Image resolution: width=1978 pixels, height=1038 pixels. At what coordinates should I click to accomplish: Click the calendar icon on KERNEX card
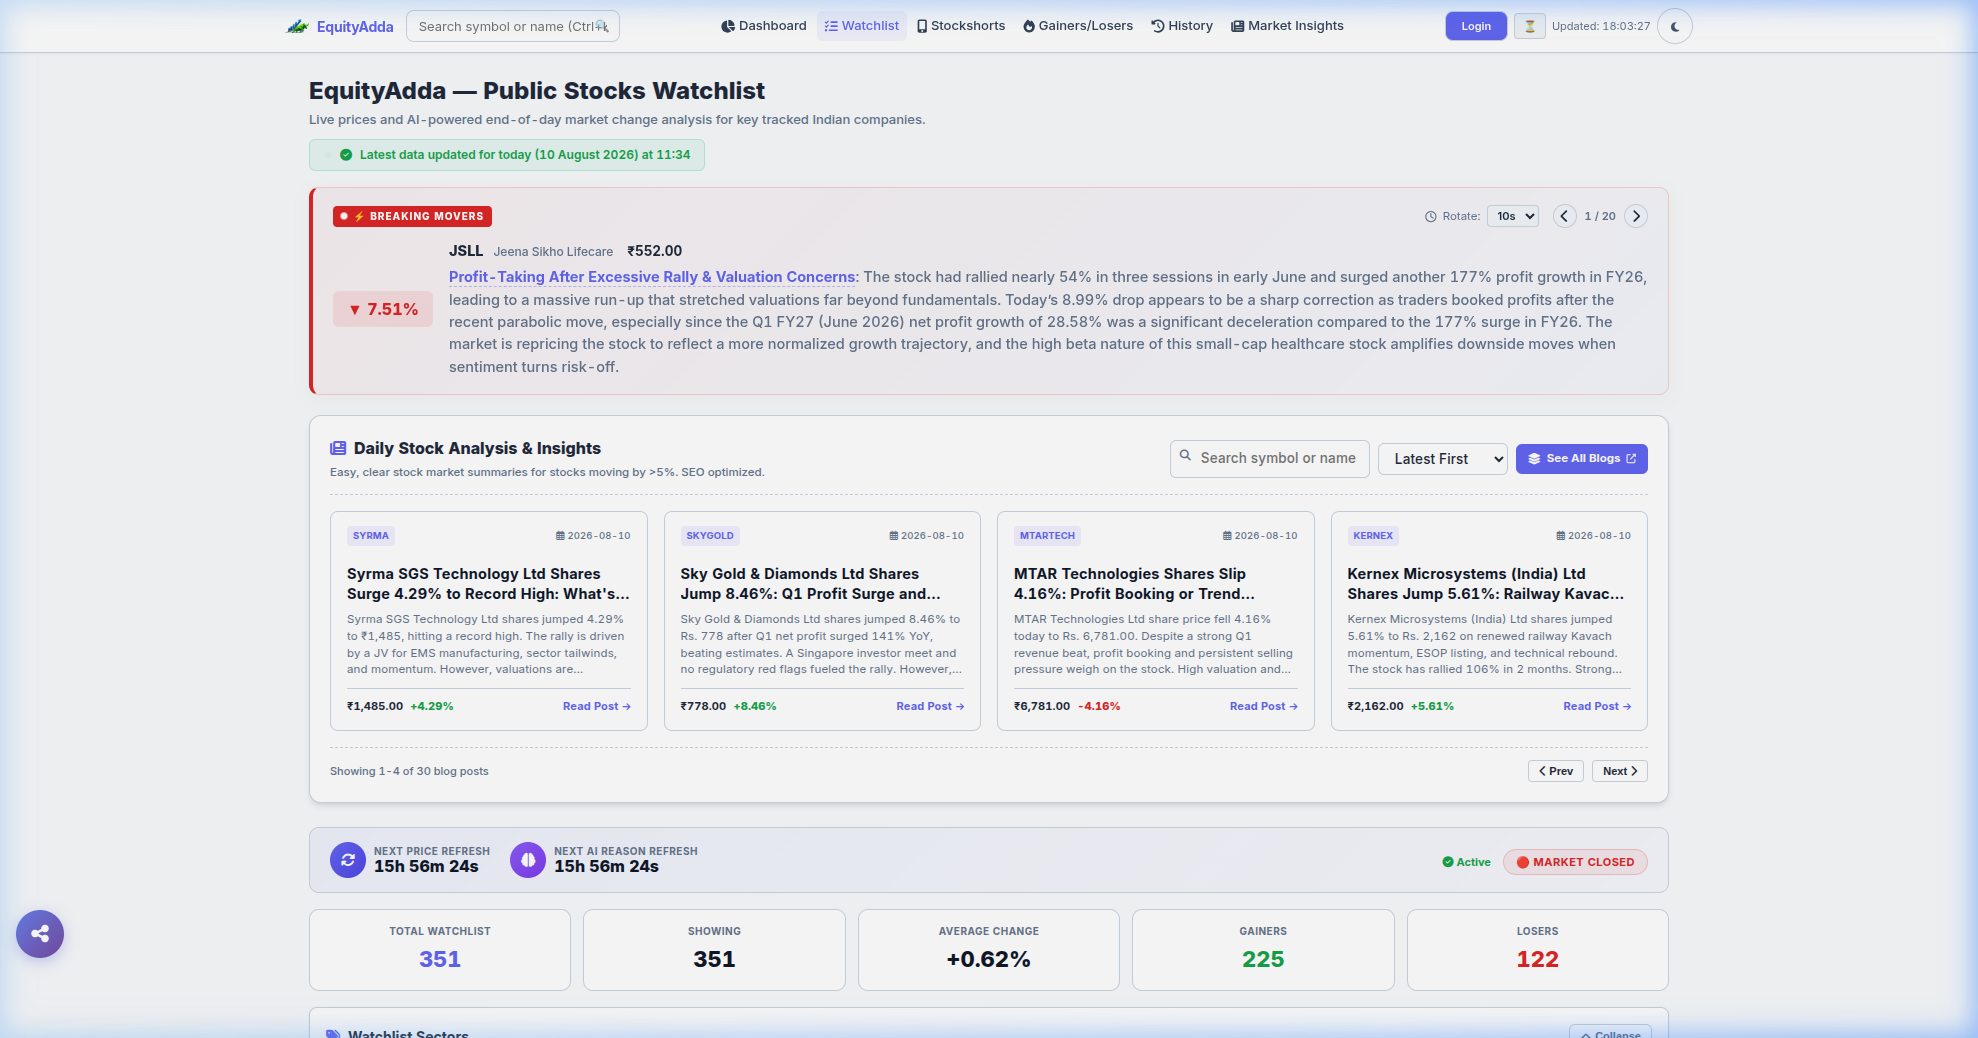1561,536
